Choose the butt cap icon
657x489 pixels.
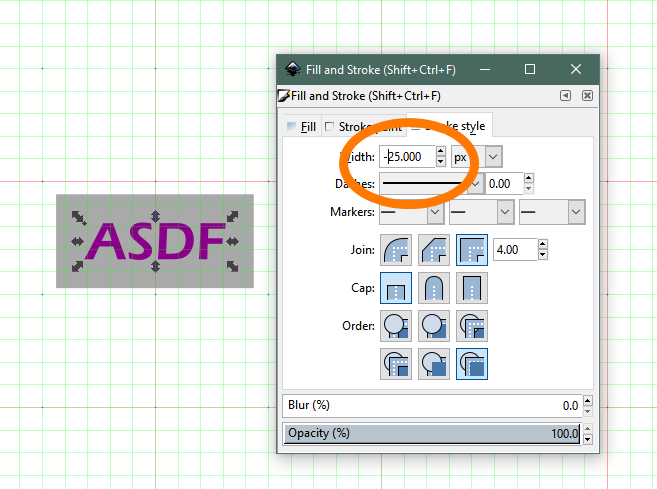(395, 289)
